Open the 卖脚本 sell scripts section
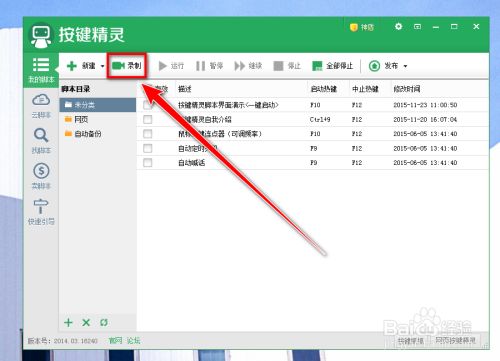 tap(41, 176)
